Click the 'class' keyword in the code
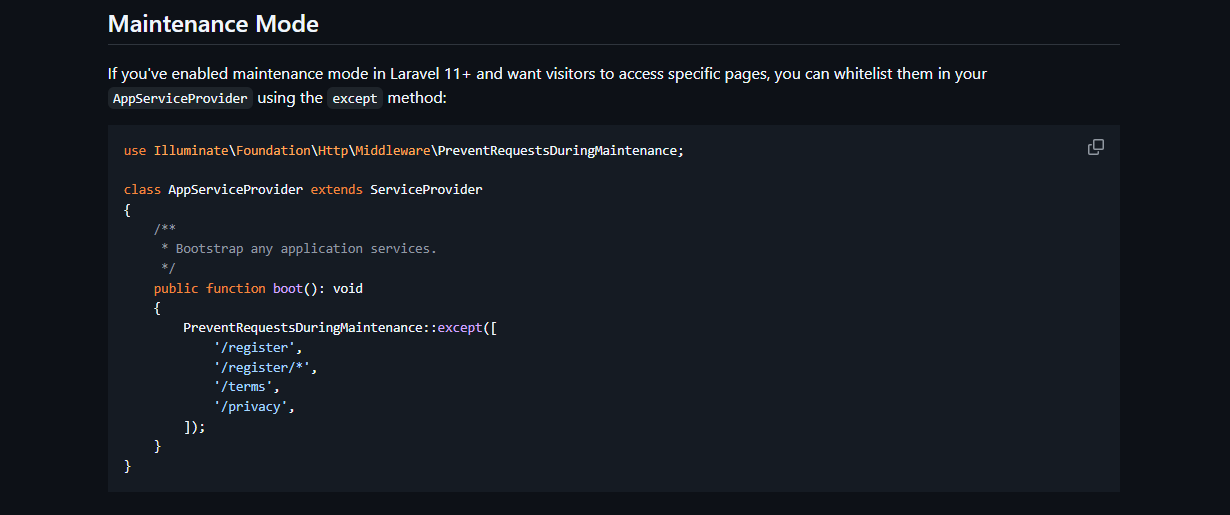The width and height of the screenshot is (1230, 515). coord(142,189)
